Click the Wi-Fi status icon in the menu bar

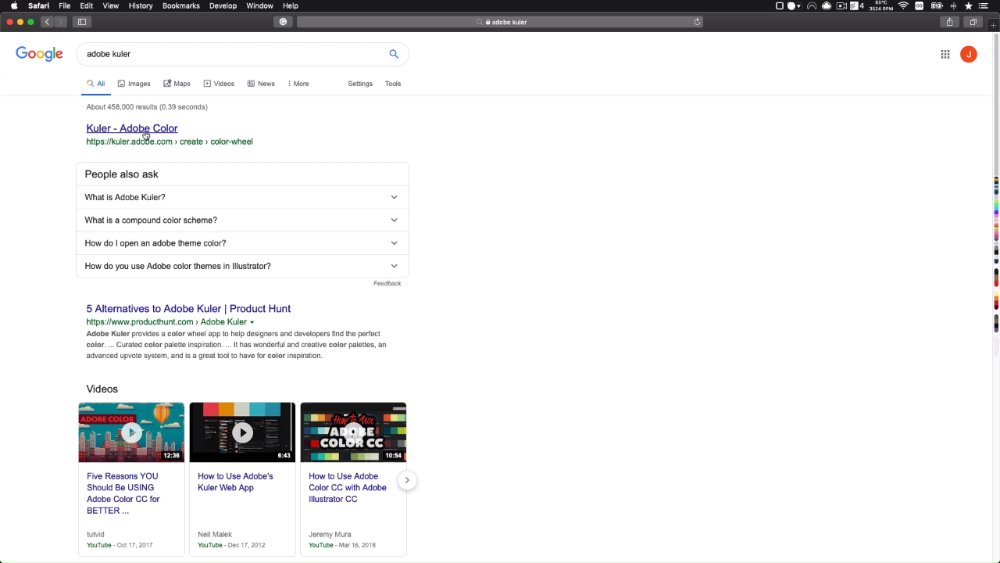point(903,6)
